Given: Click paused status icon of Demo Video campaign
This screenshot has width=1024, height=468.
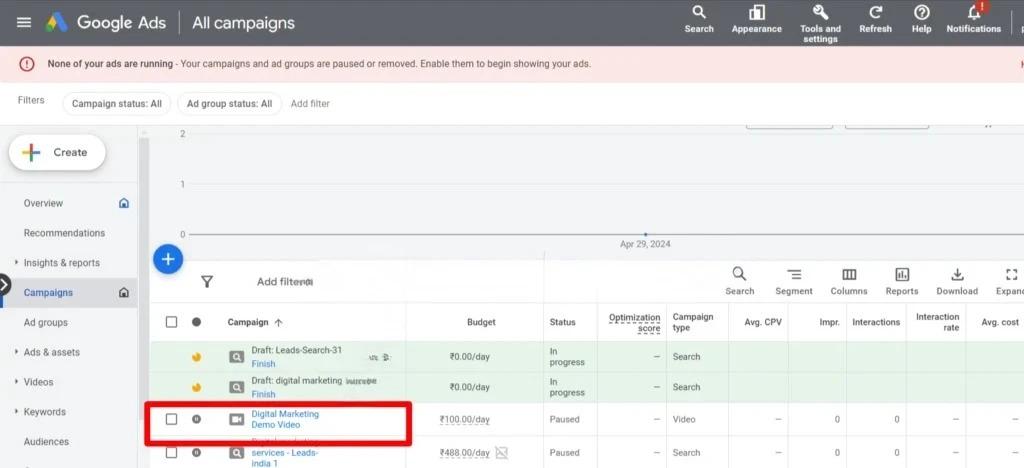Looking at the screenshot, I should click(196, 419).
